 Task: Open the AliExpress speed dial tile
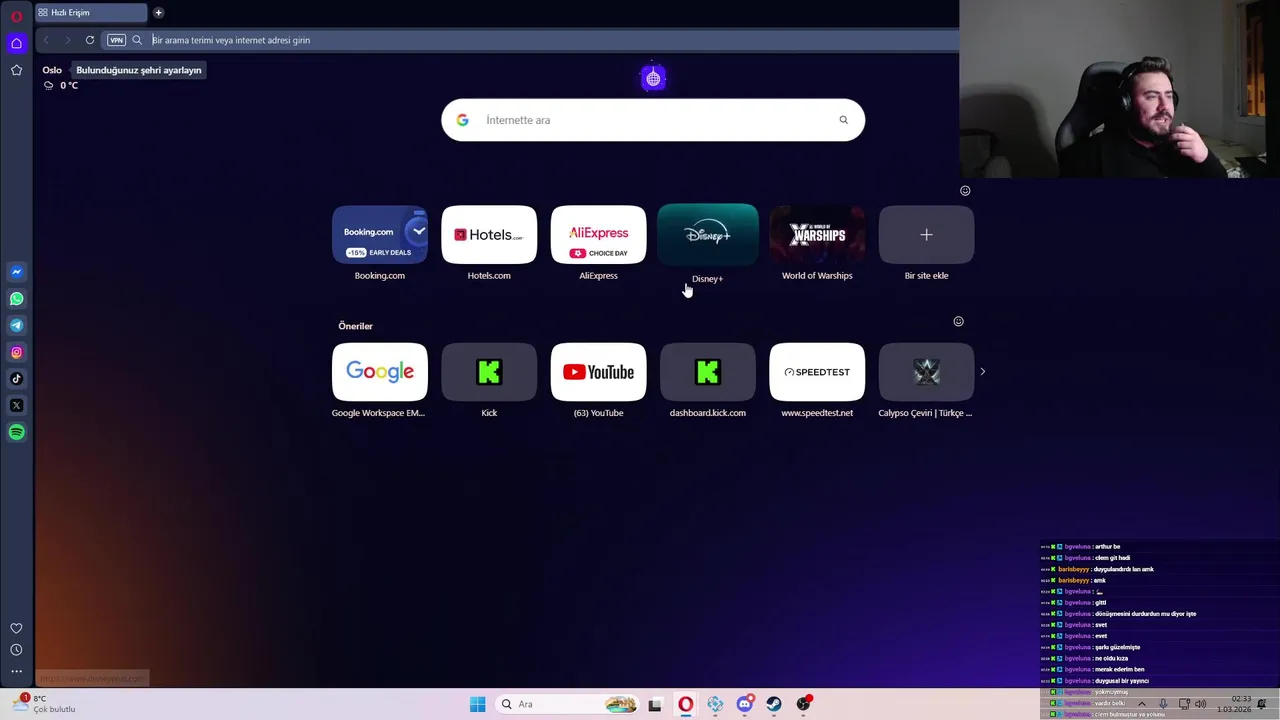[598, 235]
